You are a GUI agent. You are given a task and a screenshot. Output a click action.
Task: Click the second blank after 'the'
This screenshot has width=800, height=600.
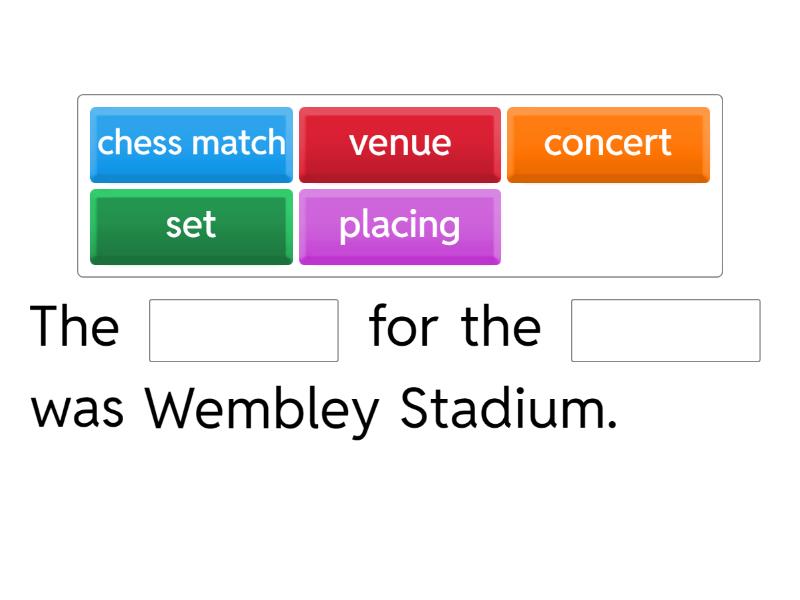(665, 330)
